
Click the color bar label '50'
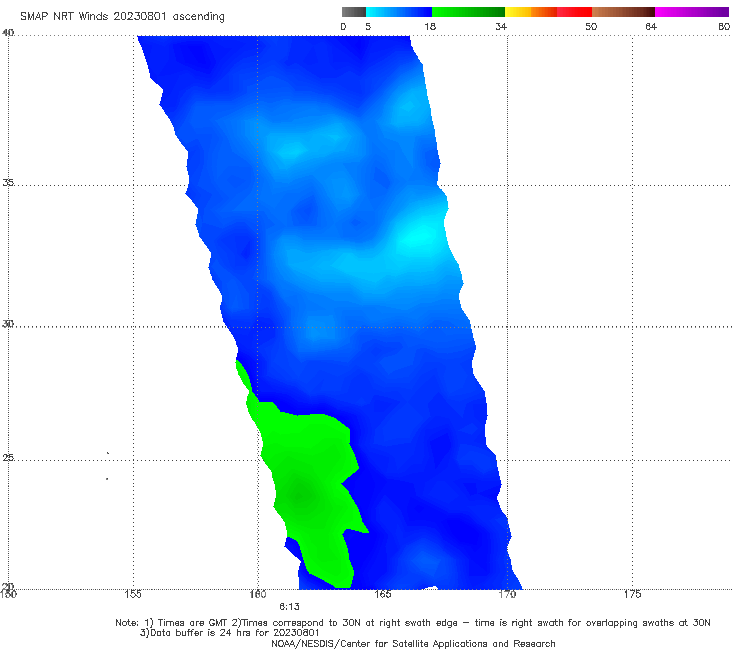tap(591, 26)
